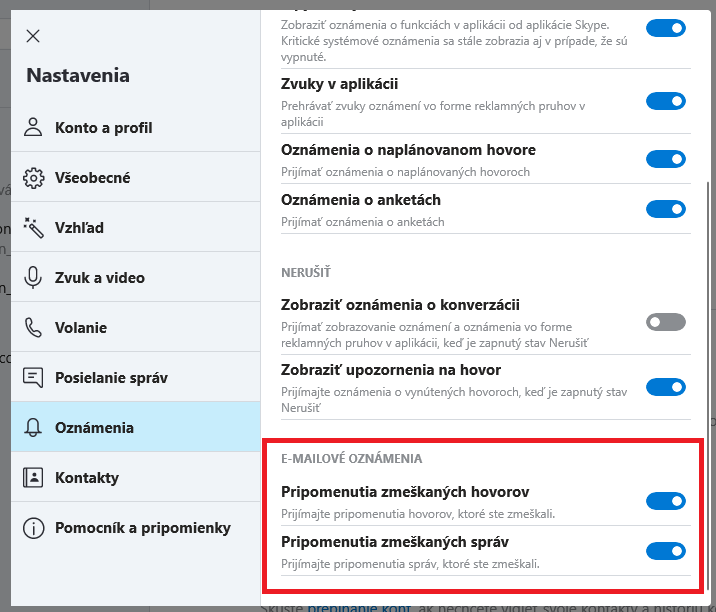Image resolution: width=716 pixels, height=612 pixels.
Task: Turn off Pripomenutia zmeškaných hovorov
Action: pyautogui.click(x=666, y=501)
